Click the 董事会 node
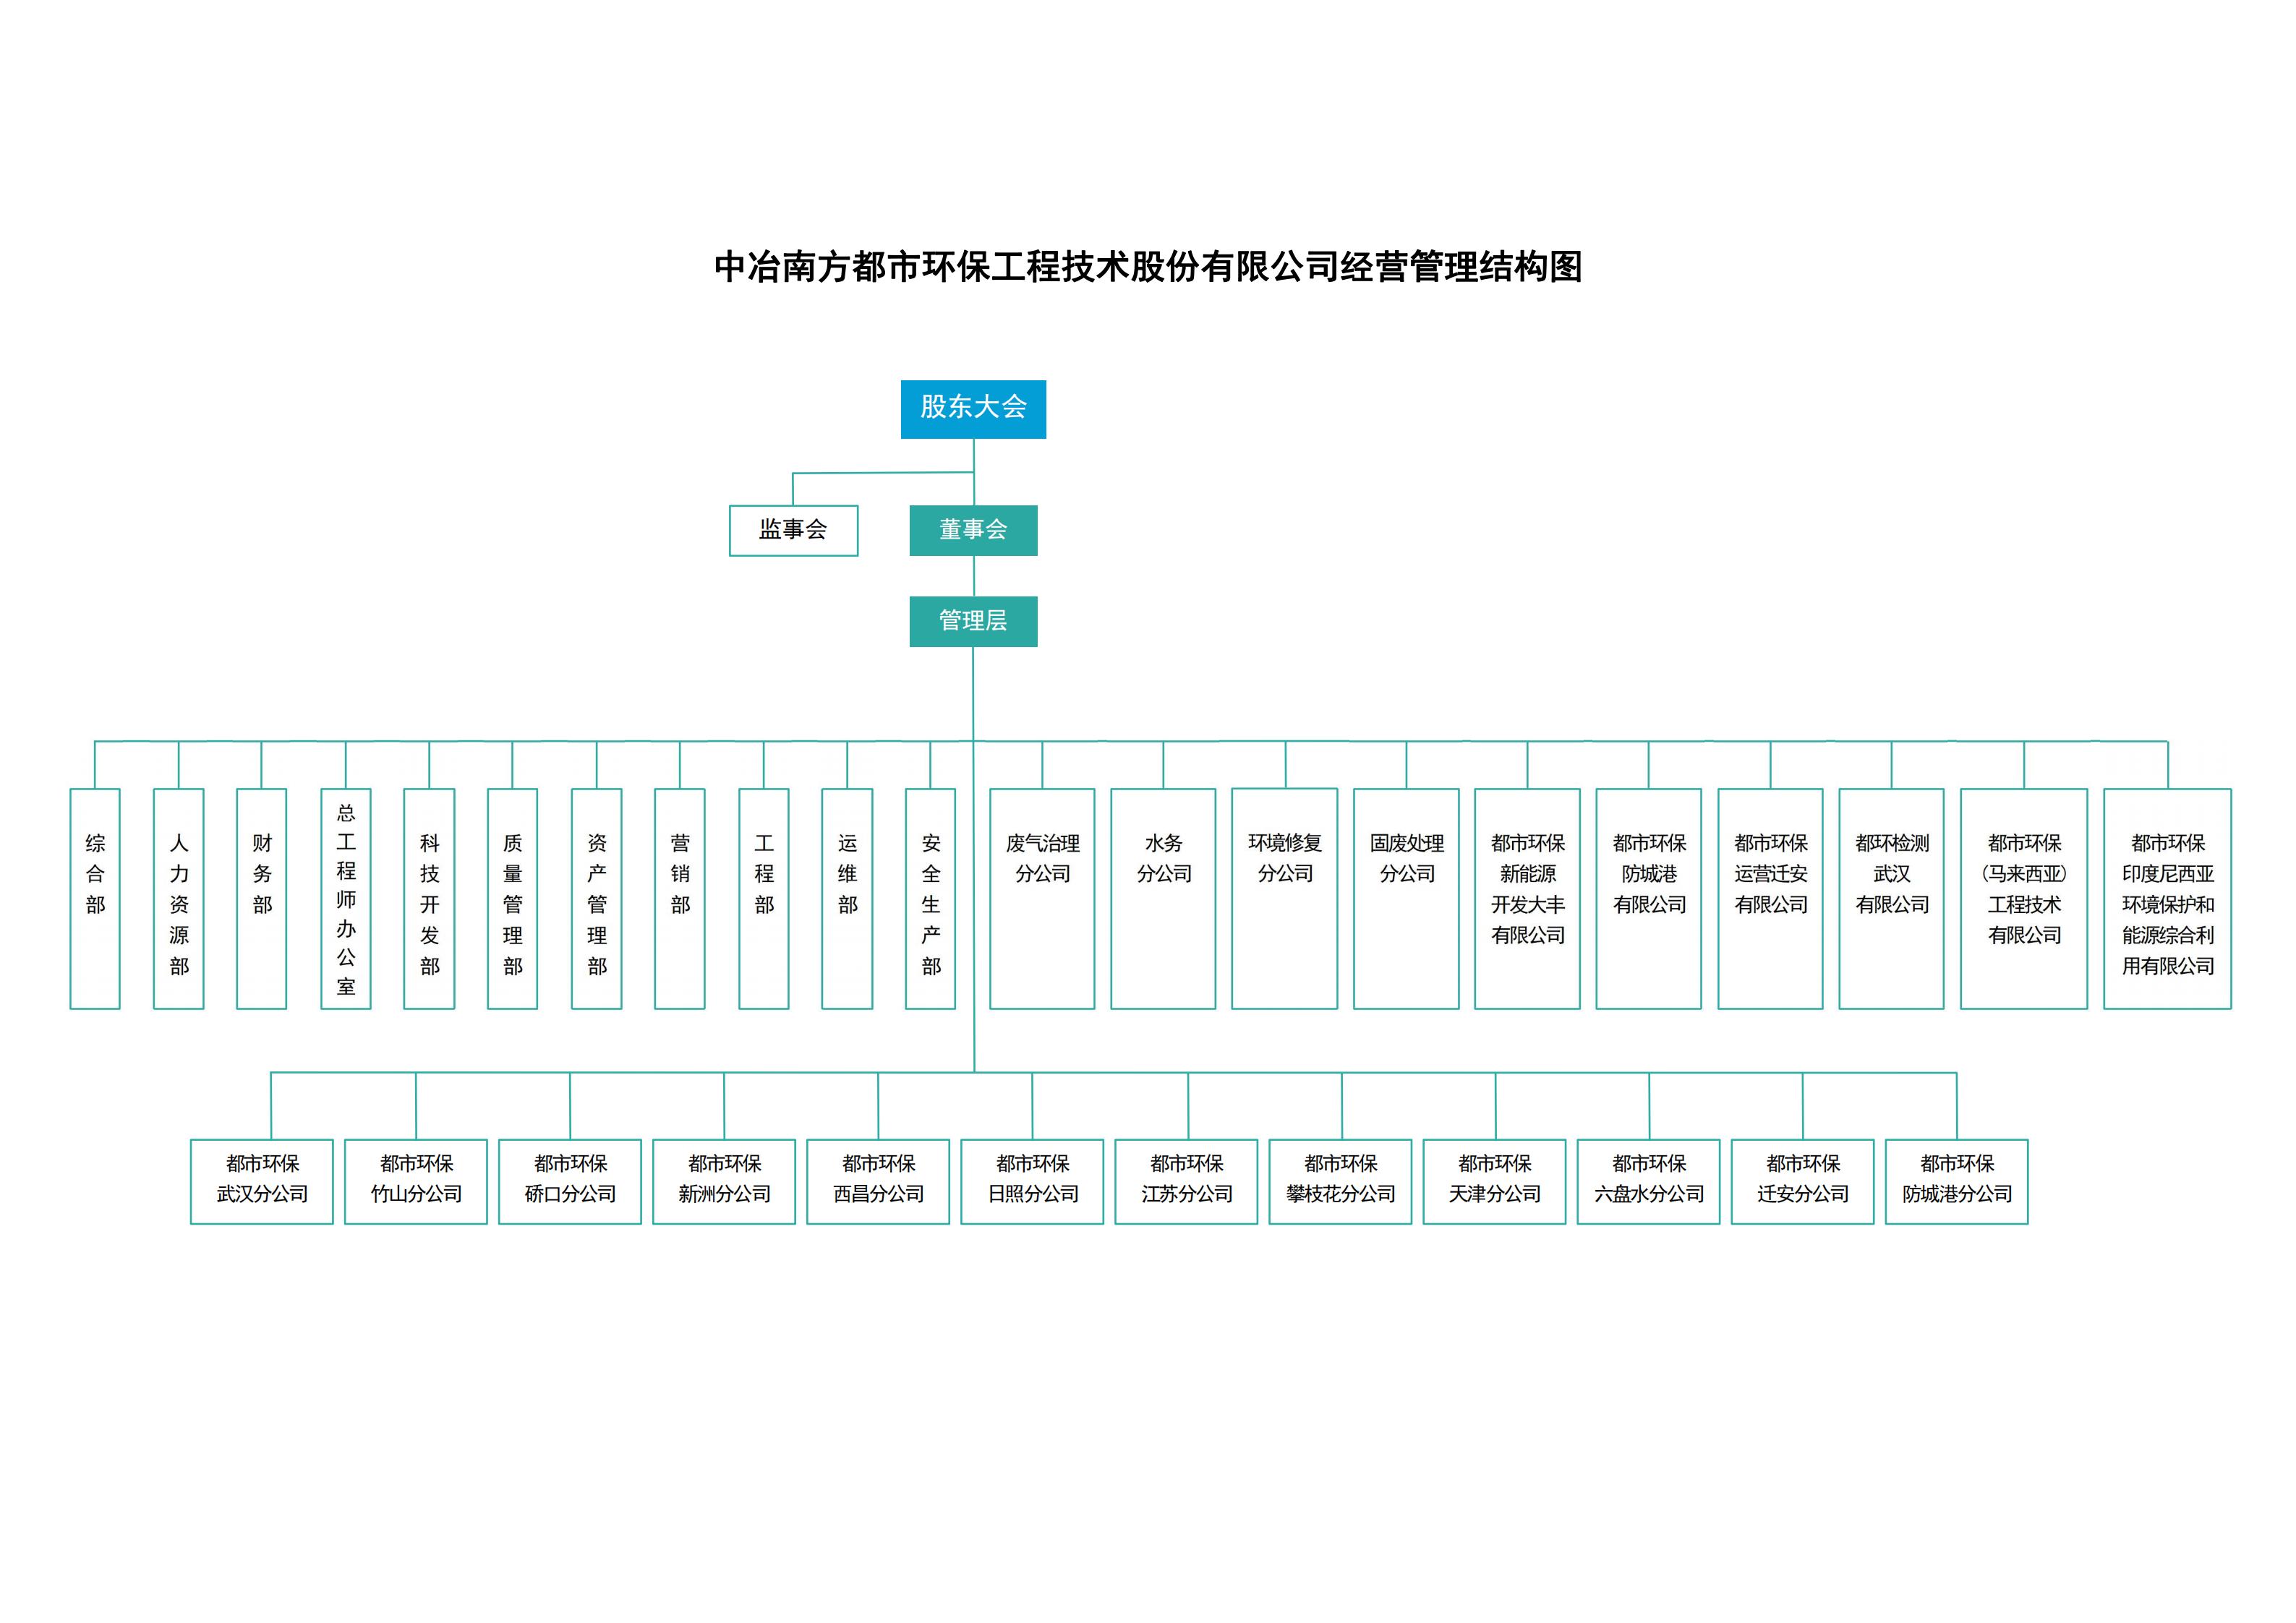The width and height of the screenshot is (2296, 1623). click(x=973, y=530)
